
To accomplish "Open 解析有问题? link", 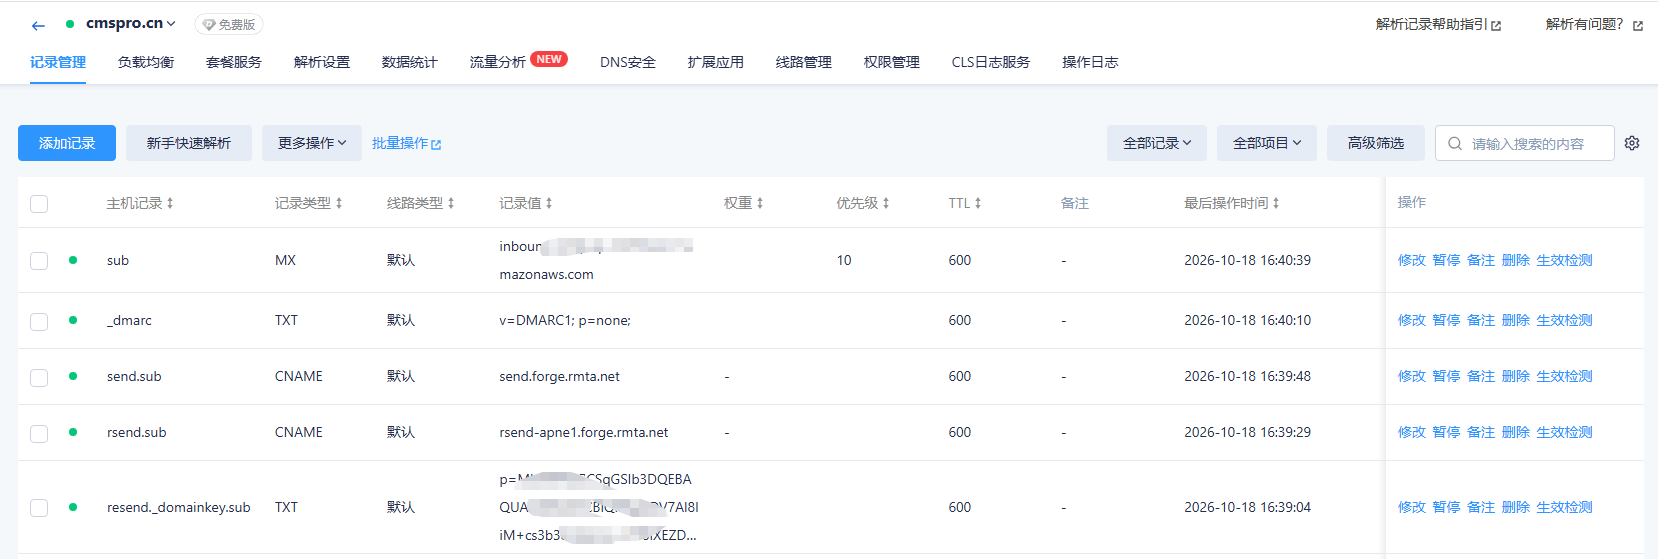I will point(1585,24).
